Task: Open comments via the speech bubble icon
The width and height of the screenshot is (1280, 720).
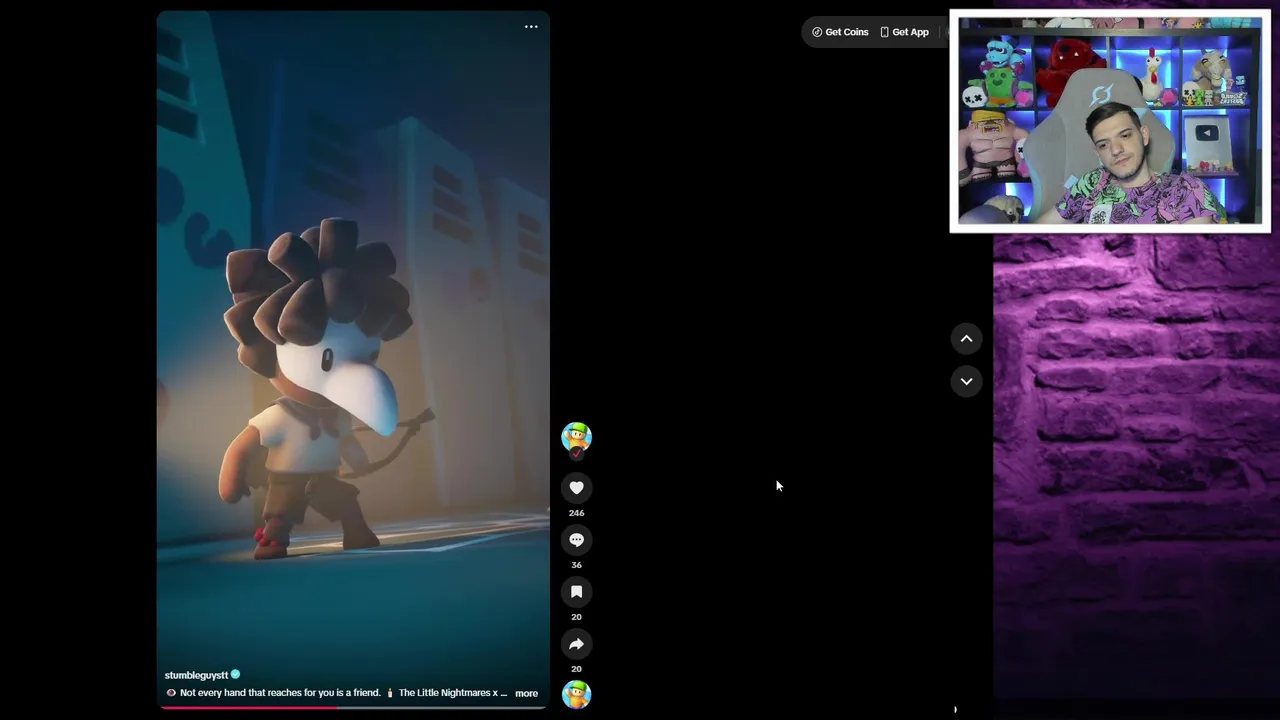Action: tap(576, 540)
